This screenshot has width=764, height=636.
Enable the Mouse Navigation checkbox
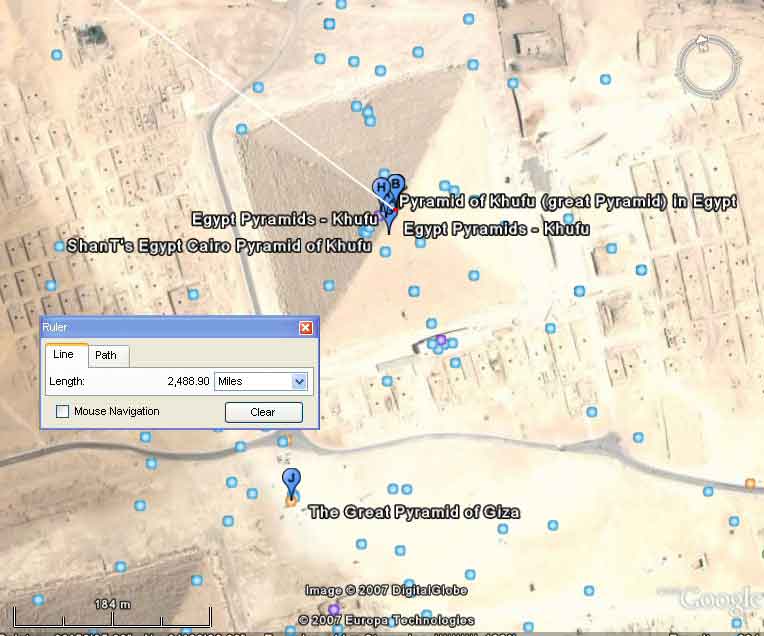63,411
